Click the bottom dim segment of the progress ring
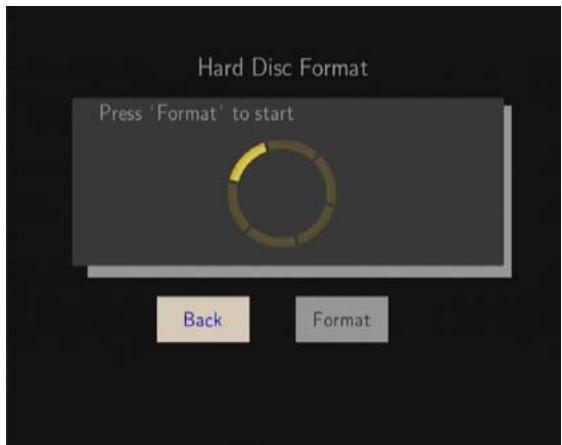 272,238
